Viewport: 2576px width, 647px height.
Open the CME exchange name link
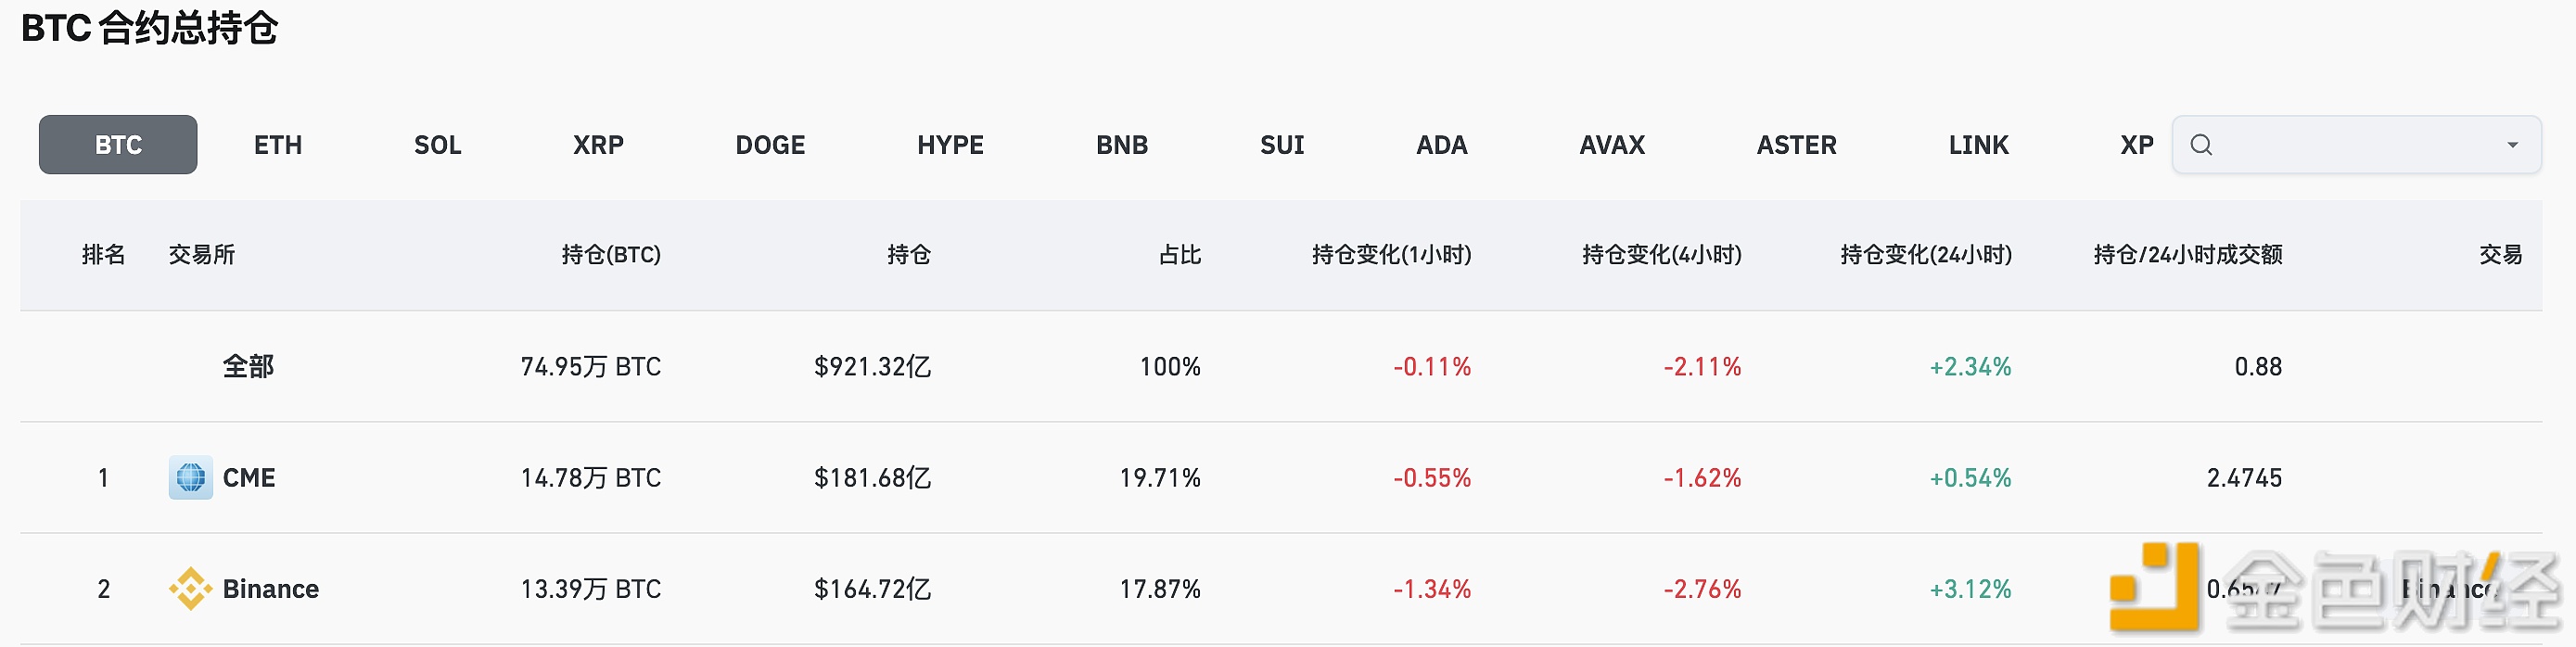point(249,478)
